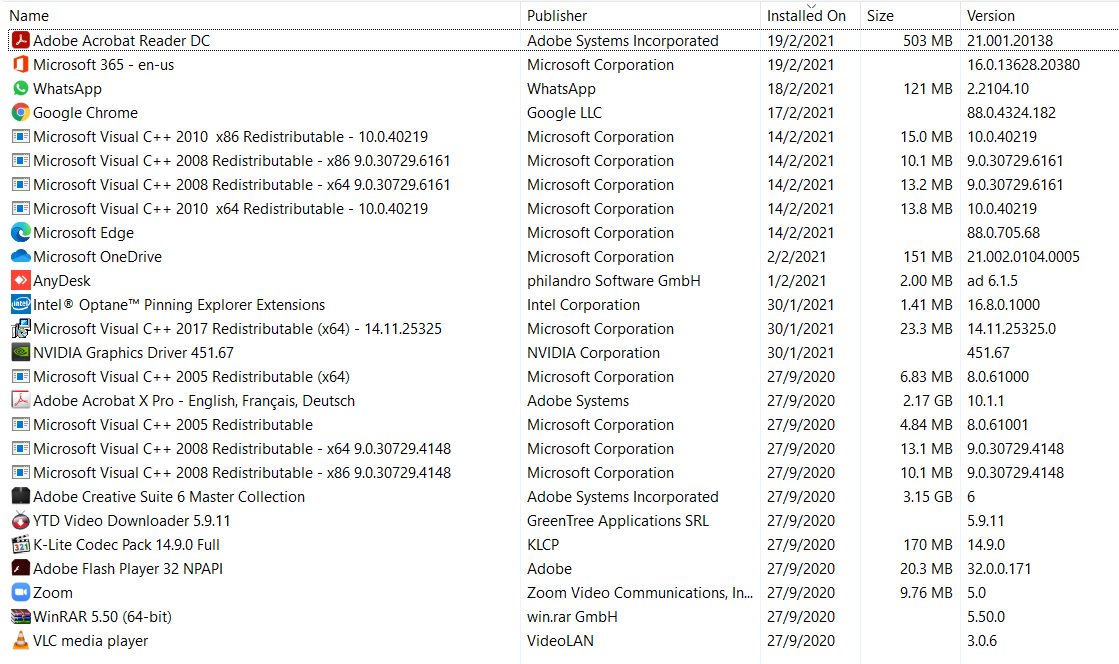Click the Zoom camera icon

21,593
